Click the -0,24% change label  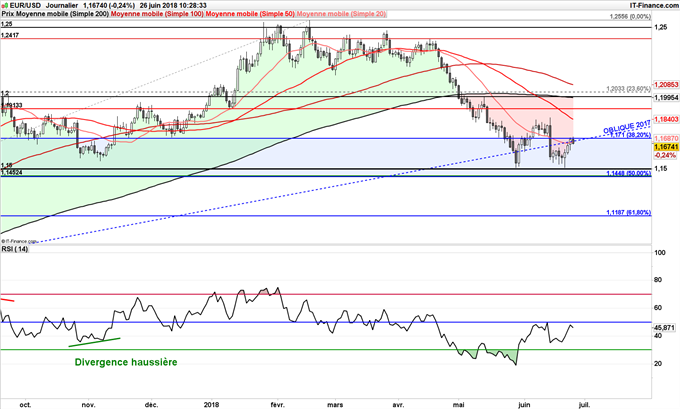pos(665,155)
